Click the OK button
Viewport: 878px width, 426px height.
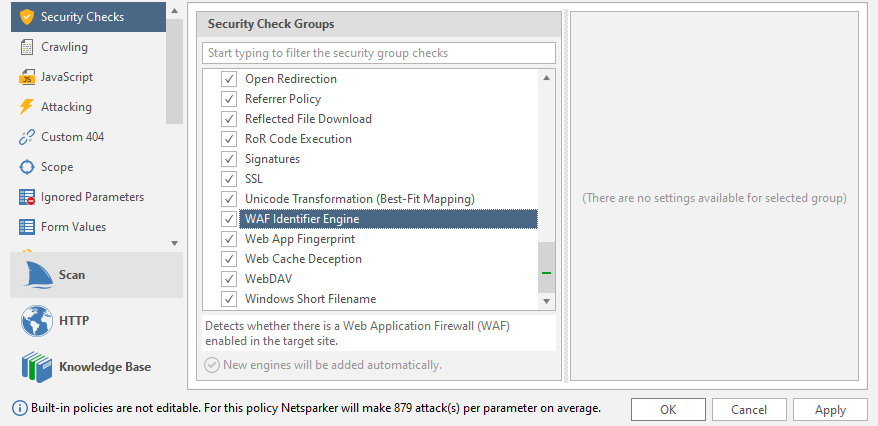tap(668, 410)
